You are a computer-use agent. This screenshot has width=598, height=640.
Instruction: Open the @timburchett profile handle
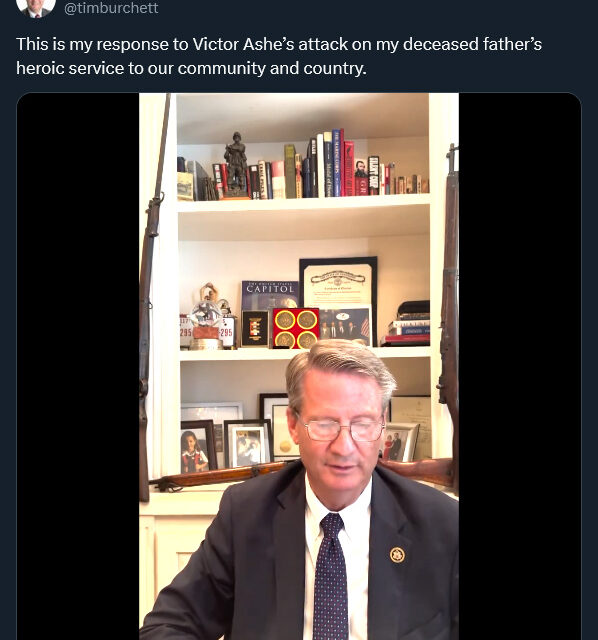111,8
